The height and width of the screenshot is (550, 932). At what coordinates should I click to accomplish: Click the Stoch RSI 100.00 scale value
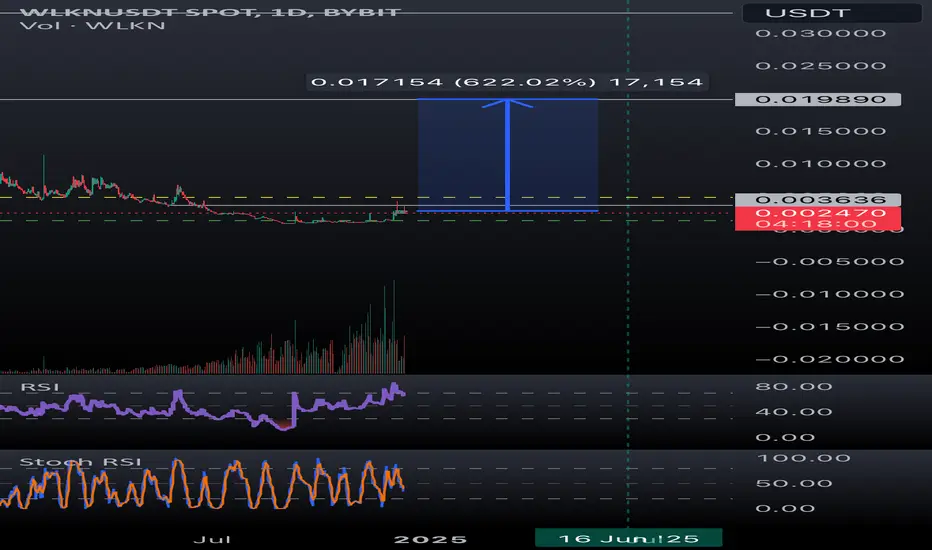tap(804, 458)
